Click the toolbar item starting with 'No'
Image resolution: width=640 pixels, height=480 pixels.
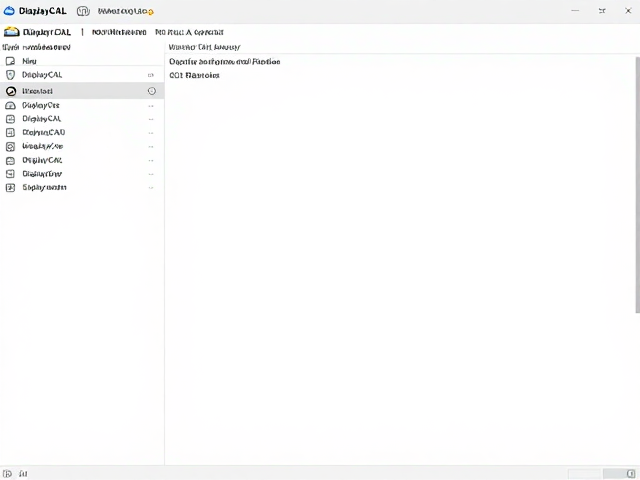click(x=189, y=32)
